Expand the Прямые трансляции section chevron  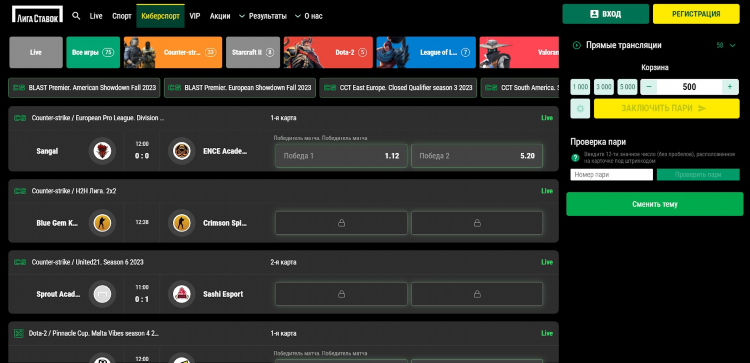[732, 45]
